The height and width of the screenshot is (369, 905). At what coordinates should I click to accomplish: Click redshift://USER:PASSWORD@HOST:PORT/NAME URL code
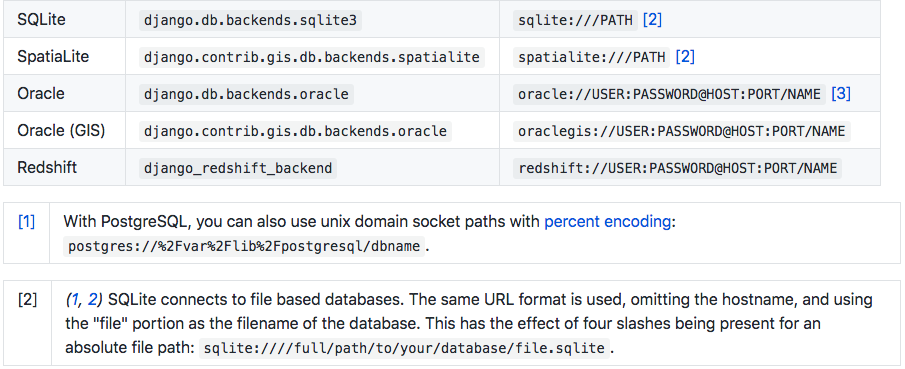[678, 168]
